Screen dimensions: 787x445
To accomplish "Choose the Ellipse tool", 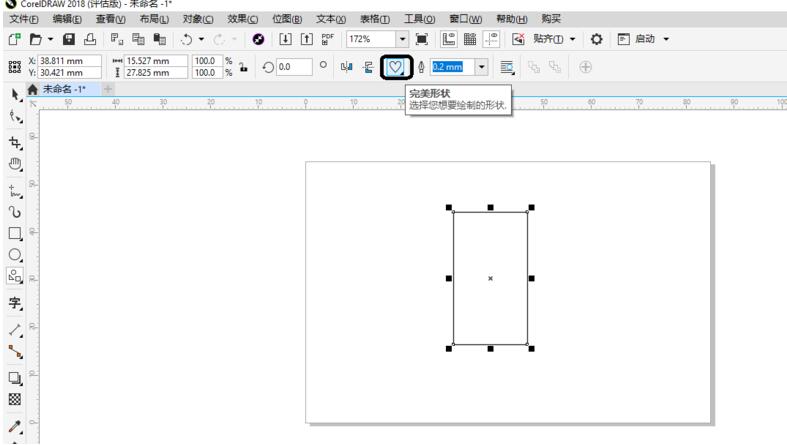I will (14, 255).
